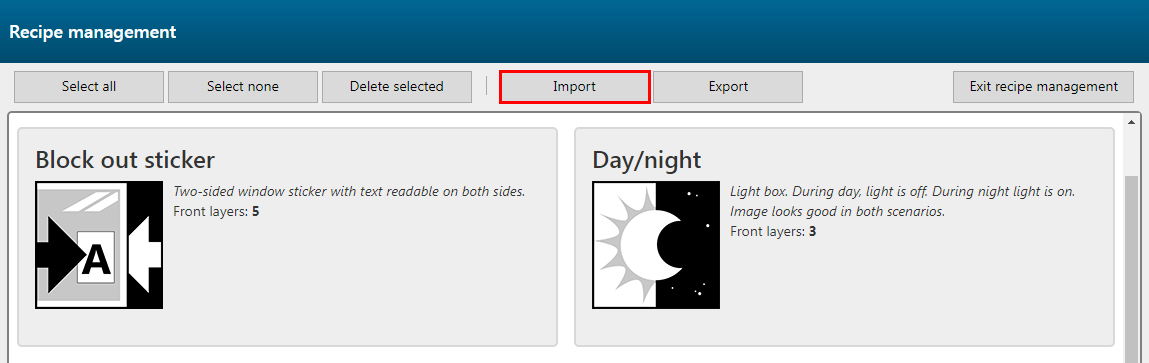Screen dimensions: 1149x363
Task: Exit recipe management
Action: coord(1043,87)
